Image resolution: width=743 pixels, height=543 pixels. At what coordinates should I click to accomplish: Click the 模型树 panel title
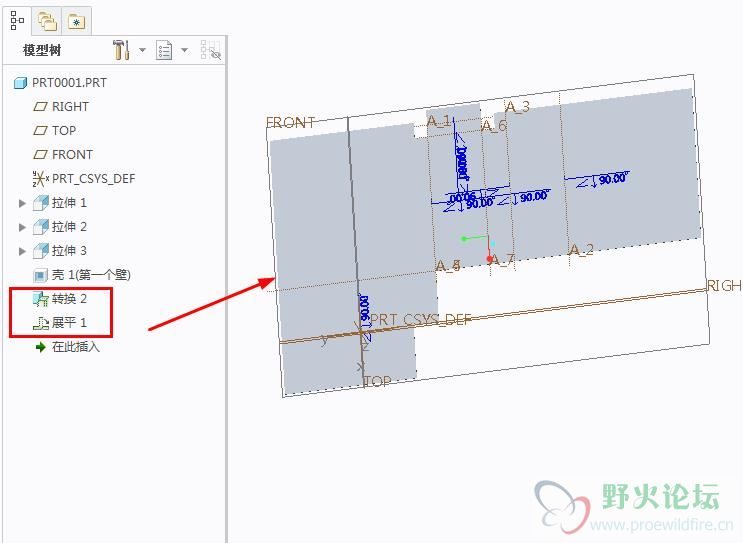click(x=42, y=50)
